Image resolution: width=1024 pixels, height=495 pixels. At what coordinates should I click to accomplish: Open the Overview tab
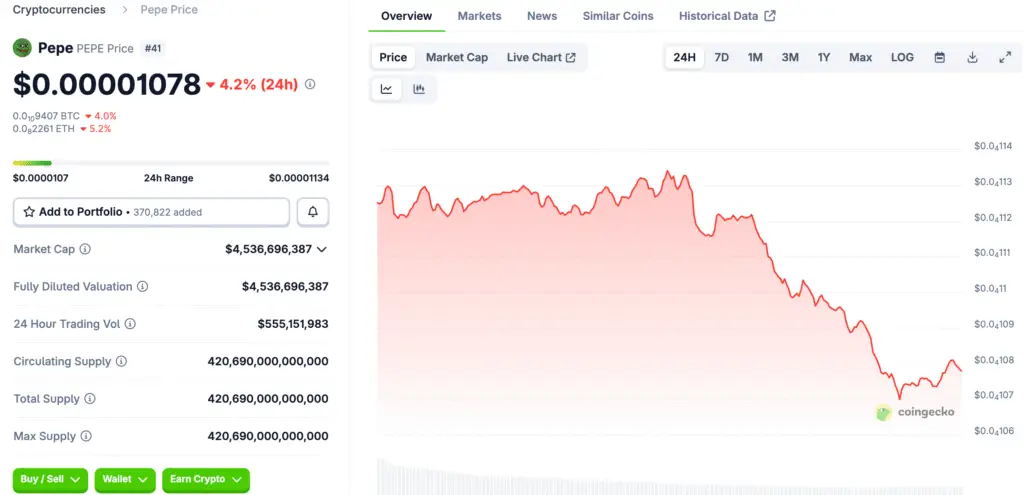point(406,16)
